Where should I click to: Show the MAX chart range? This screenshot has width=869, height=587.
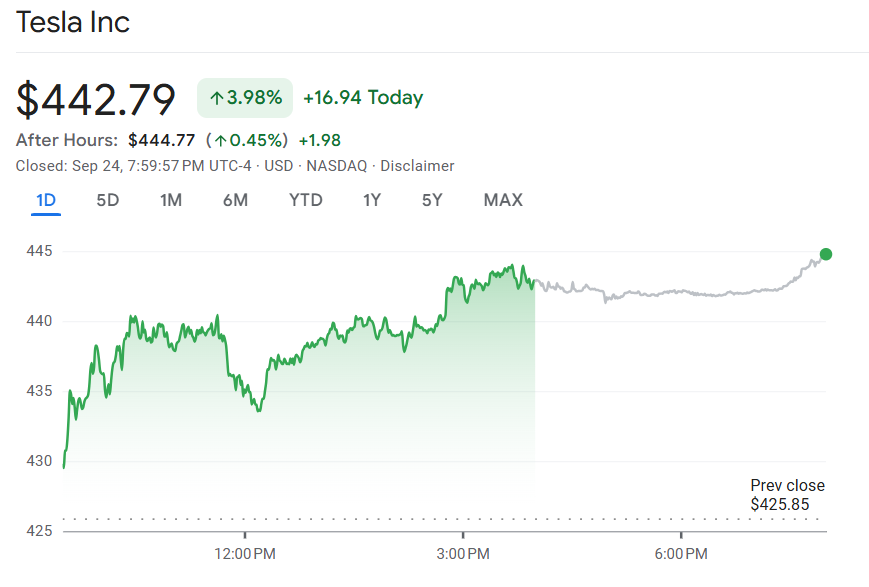(x=503, y=200)
